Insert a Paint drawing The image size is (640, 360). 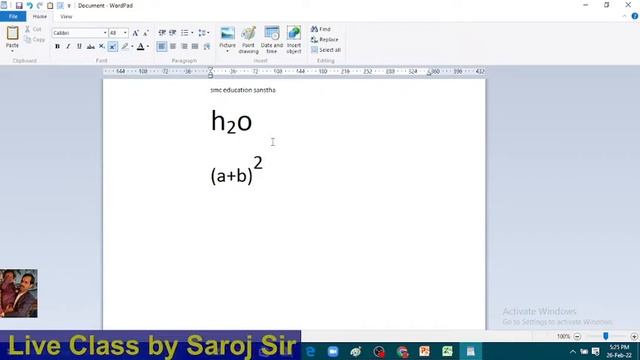coord(248,40)
